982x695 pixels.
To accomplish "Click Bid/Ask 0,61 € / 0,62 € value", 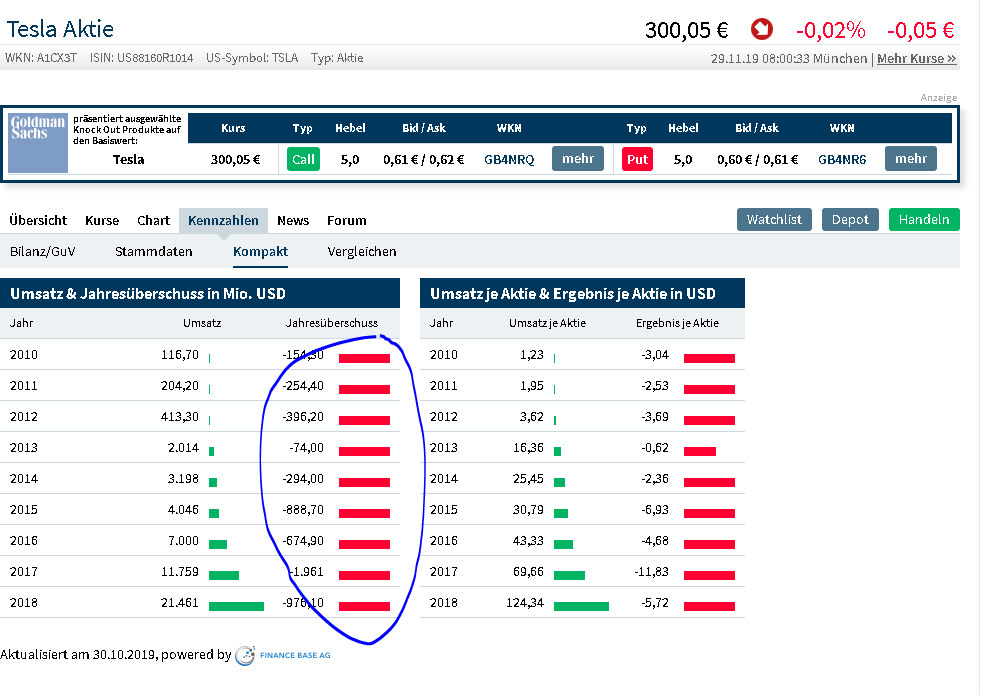I will pyautogui.click(x=423, y=160).
